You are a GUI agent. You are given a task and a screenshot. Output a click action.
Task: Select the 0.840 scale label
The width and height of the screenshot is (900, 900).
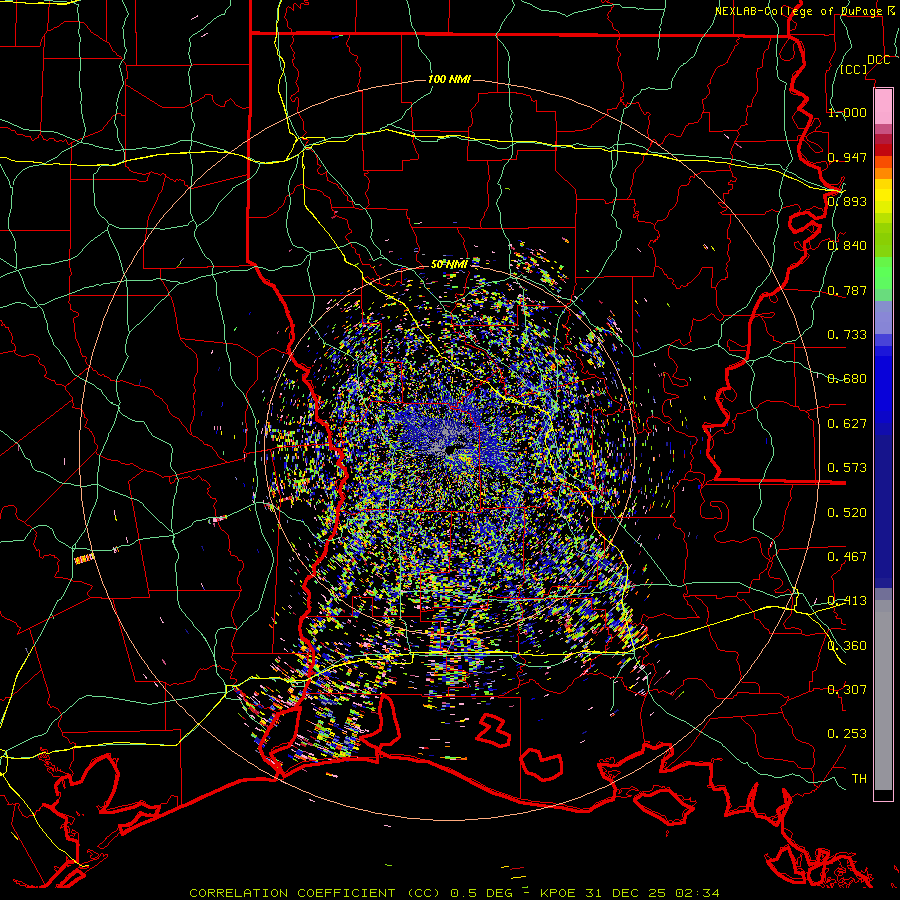coord(847,246)
